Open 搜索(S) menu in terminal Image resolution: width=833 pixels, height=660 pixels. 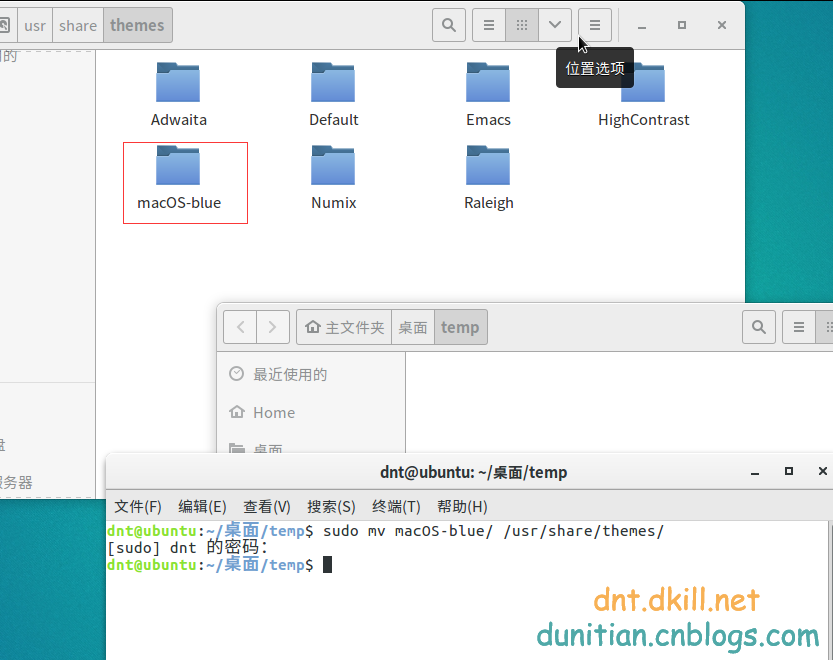331,506
